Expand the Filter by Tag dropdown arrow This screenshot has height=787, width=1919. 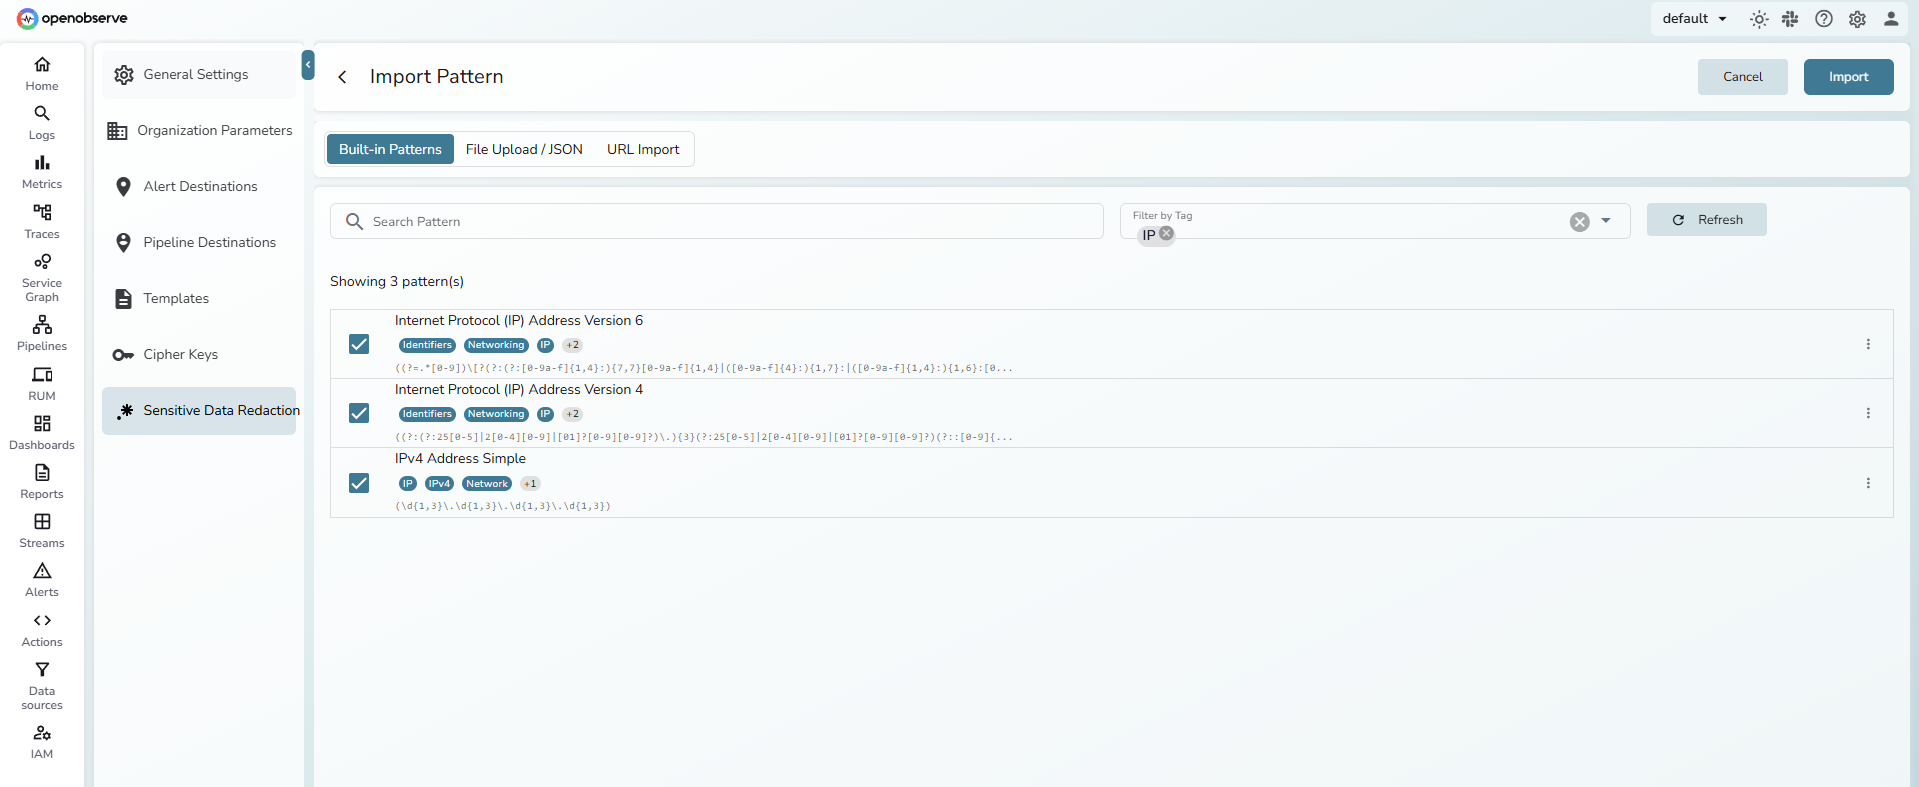click(x=1606, y=221)
